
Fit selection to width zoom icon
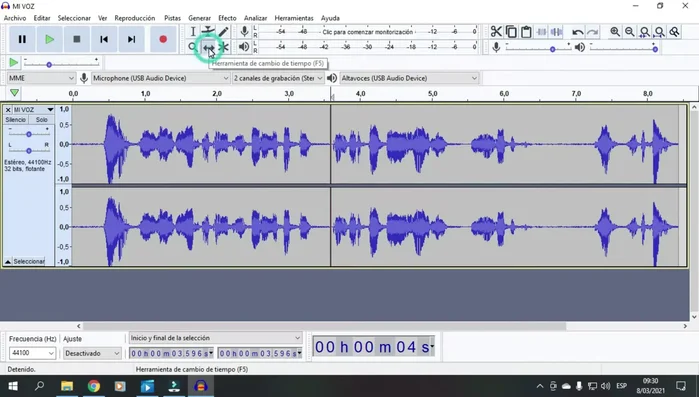(645, 32)
